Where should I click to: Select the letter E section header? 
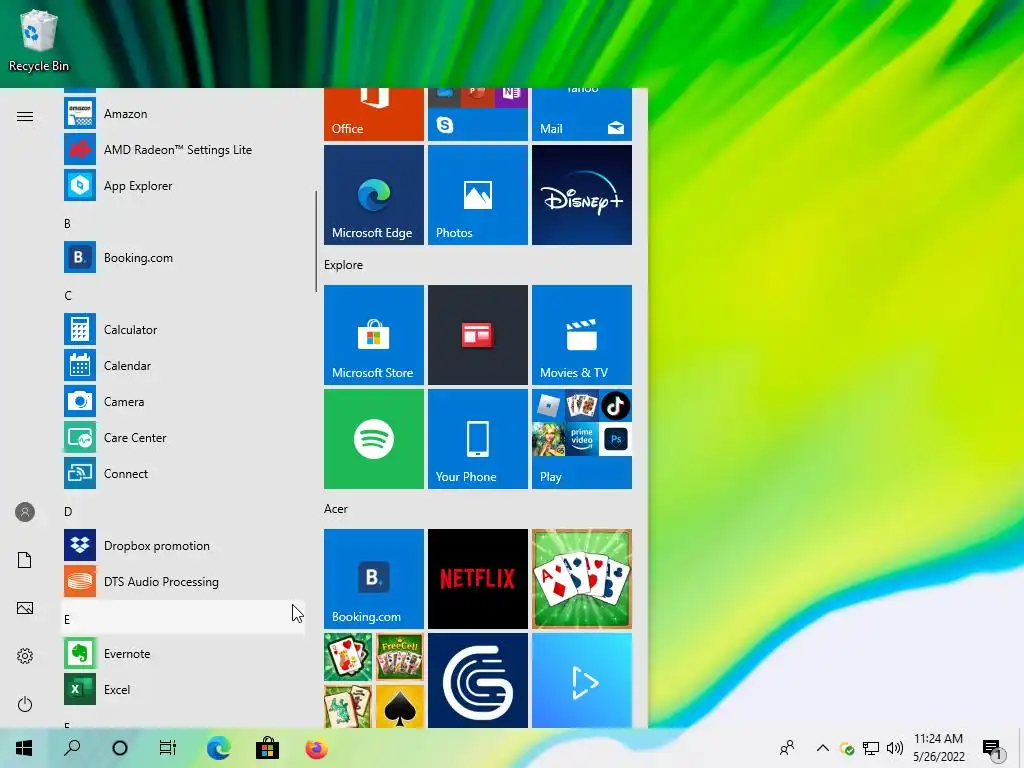point(183,617)
